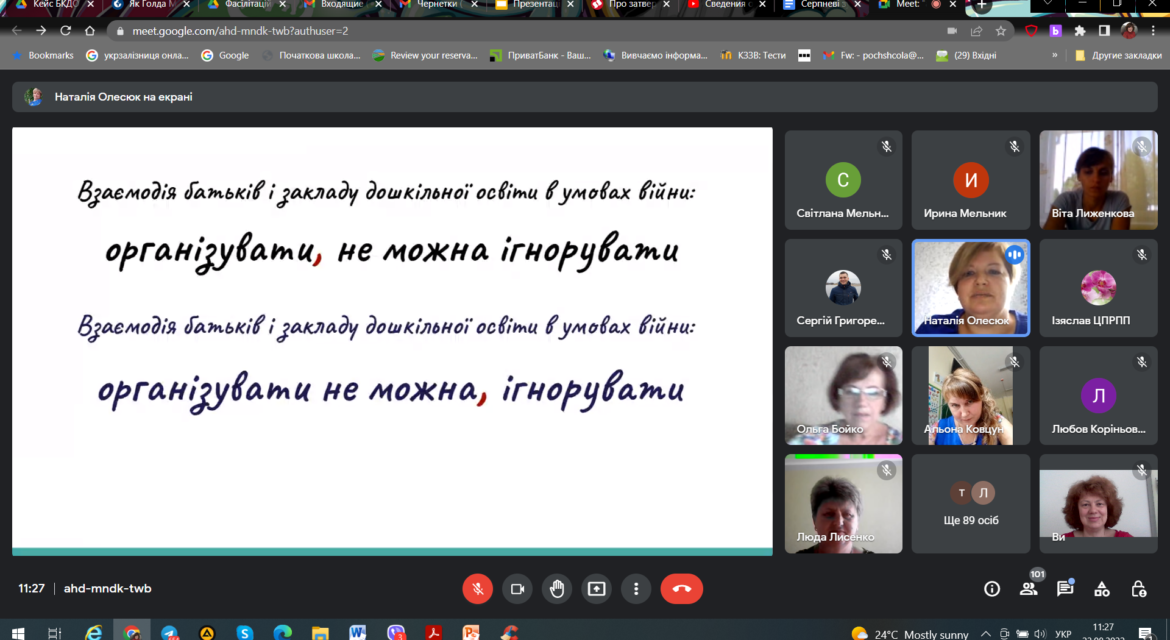Leave the call with the red hang-up button
Viewport: 1170px width, 640px height.
point(681,589)
